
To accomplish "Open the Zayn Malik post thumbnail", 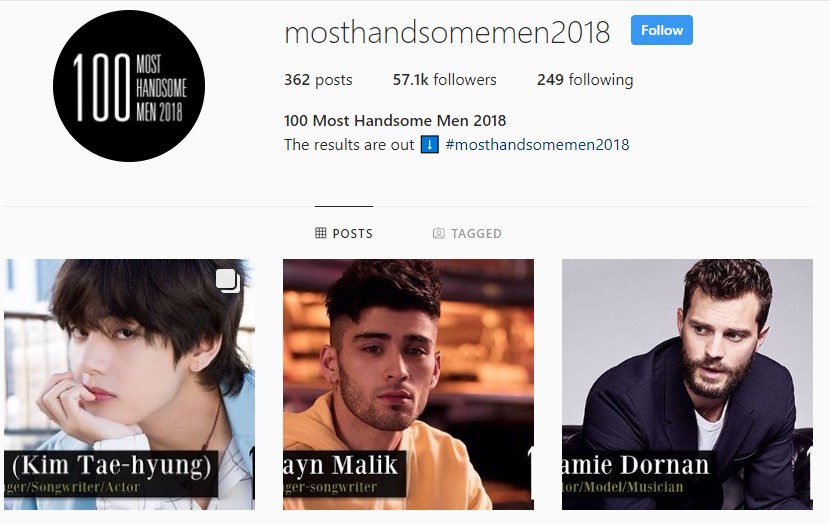I will pos(408,384).
